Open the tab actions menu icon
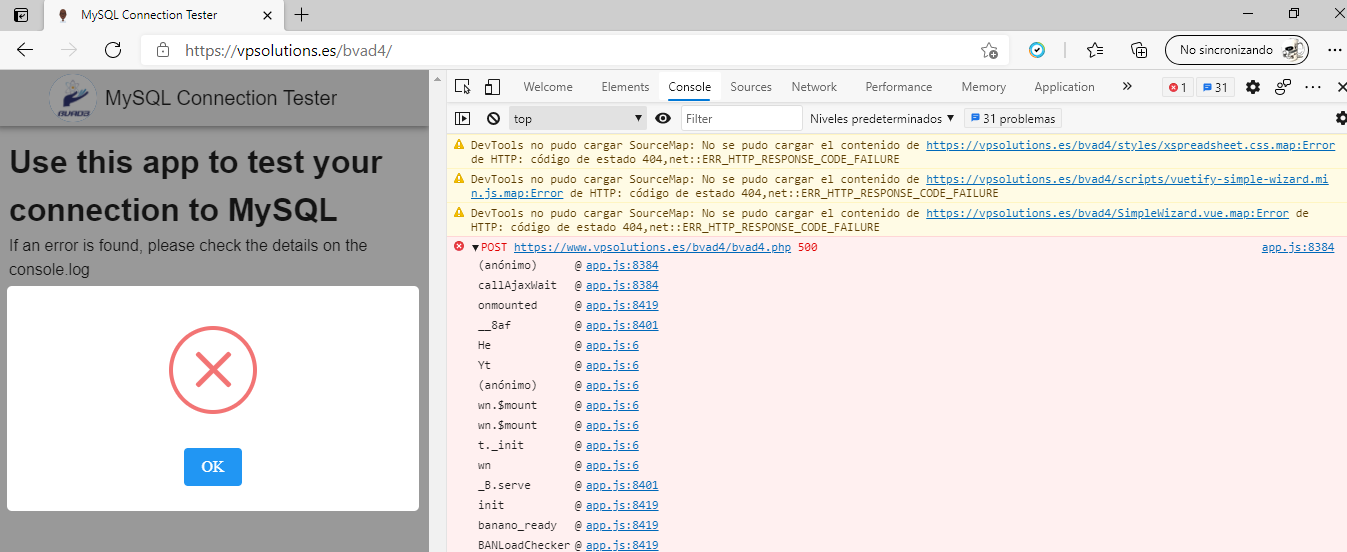Viewport: 1347px width, 552px height. (x=21, y=15)
